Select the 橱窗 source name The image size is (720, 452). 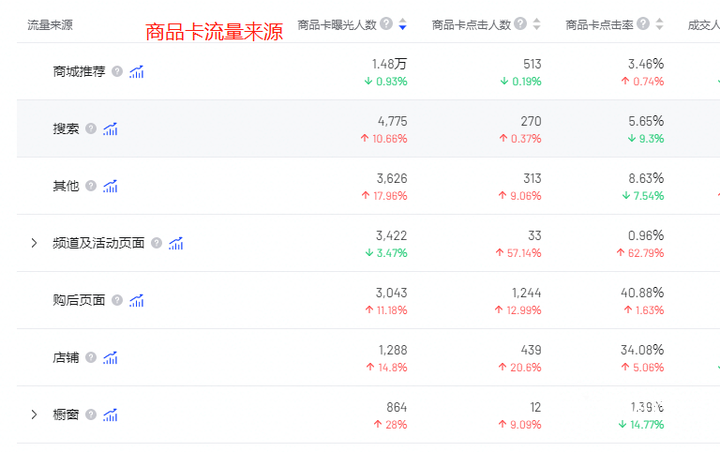[x=66, y=415]
